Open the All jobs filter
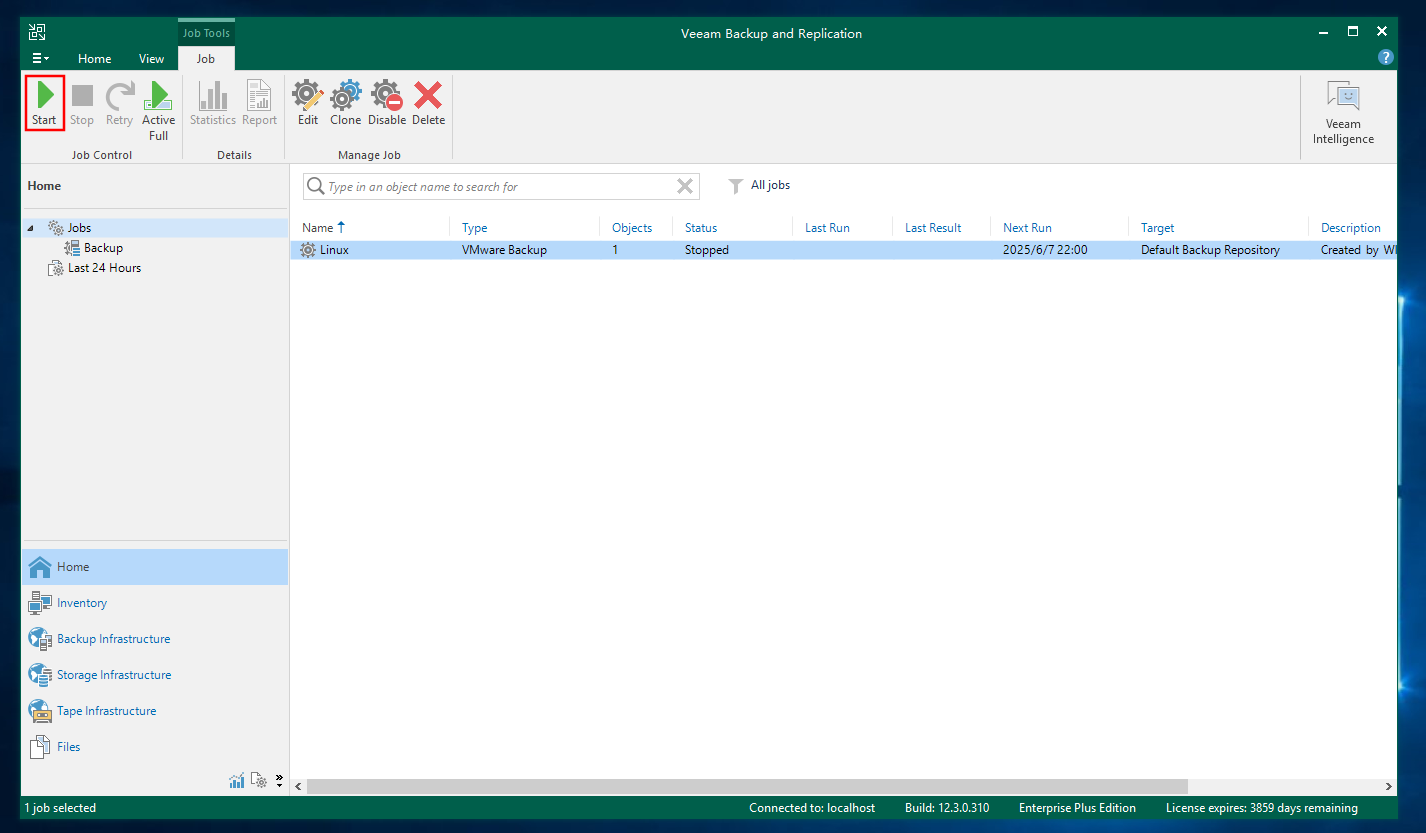 click(x=770, y=185)
